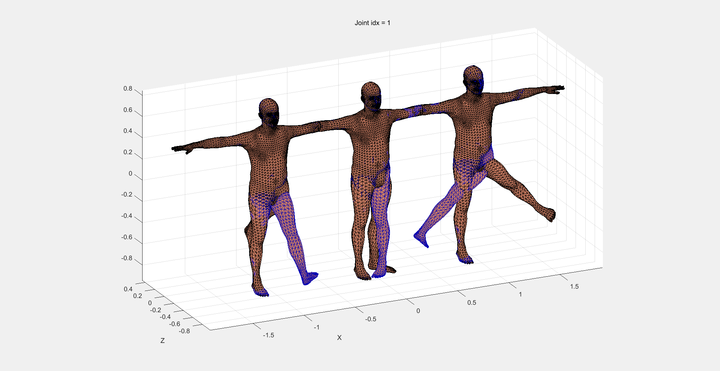This screenshot has height=371, width=720.
Task: Select the Z axis label
Action: 163,341
